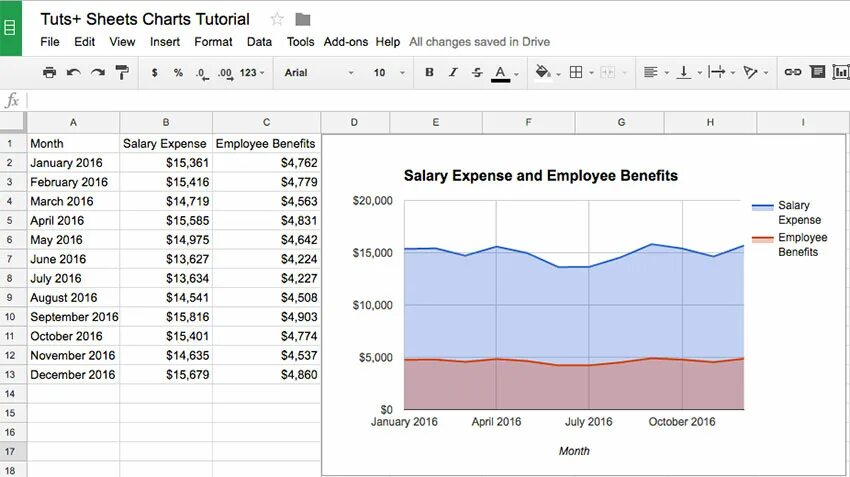Click the Print icon in toolbar

pos(49,72)
